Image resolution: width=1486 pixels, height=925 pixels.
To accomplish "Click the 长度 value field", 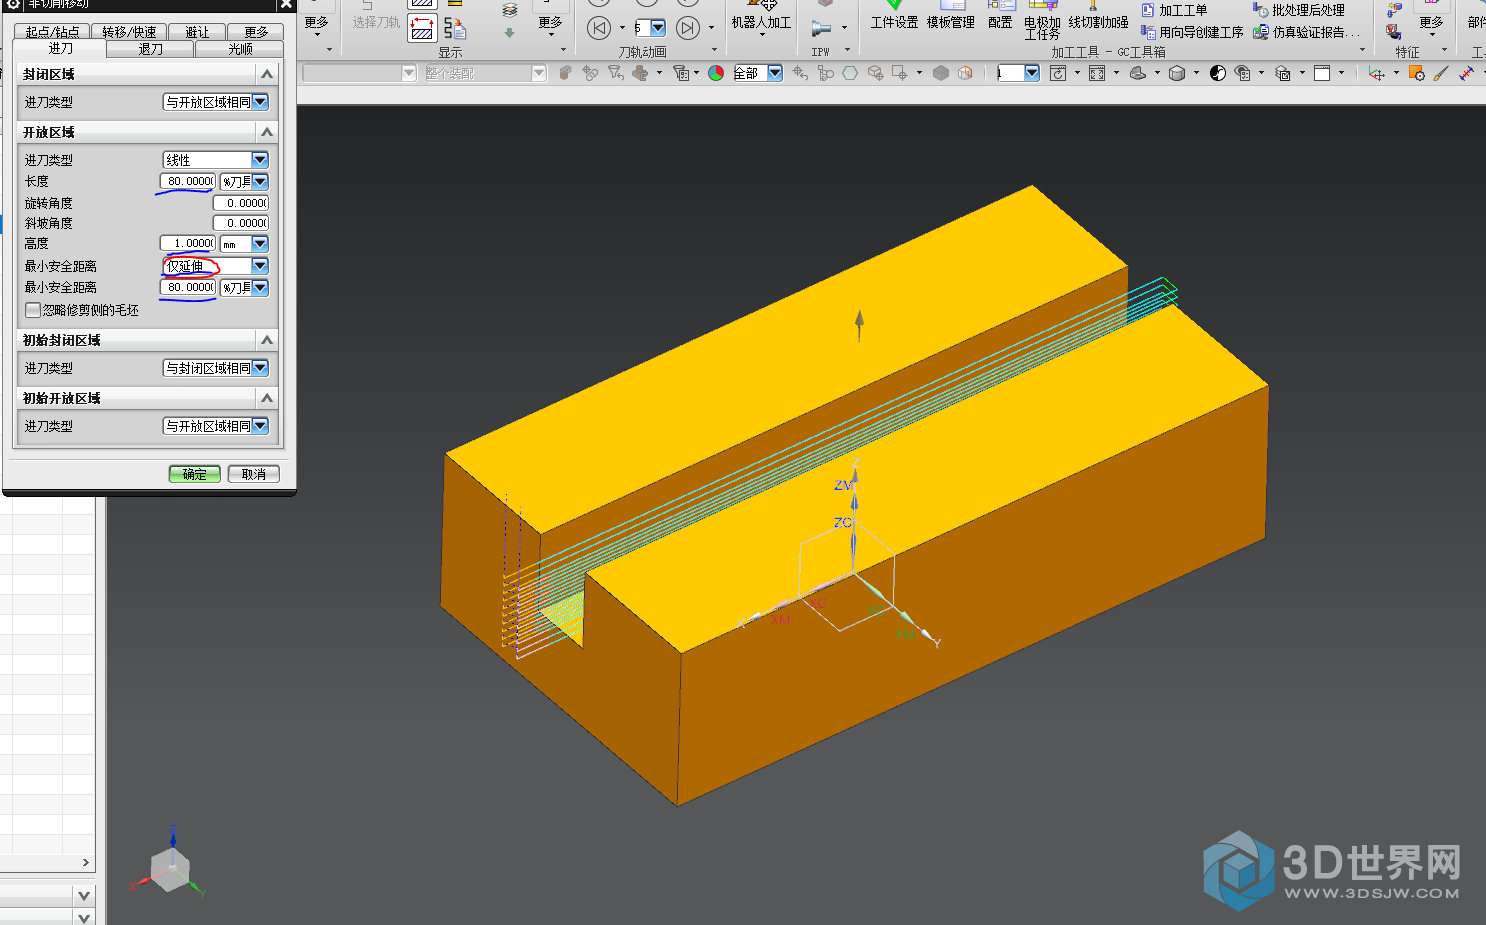I will coord(188,181).
